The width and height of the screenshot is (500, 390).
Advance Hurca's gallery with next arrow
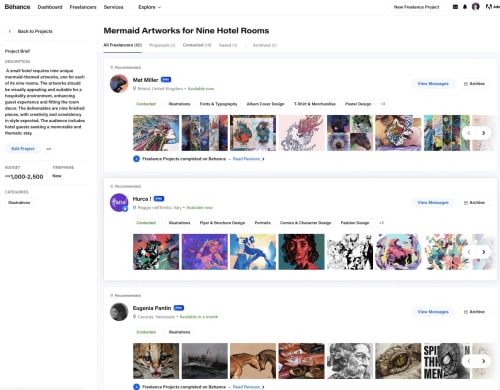[x=483, y=252]
